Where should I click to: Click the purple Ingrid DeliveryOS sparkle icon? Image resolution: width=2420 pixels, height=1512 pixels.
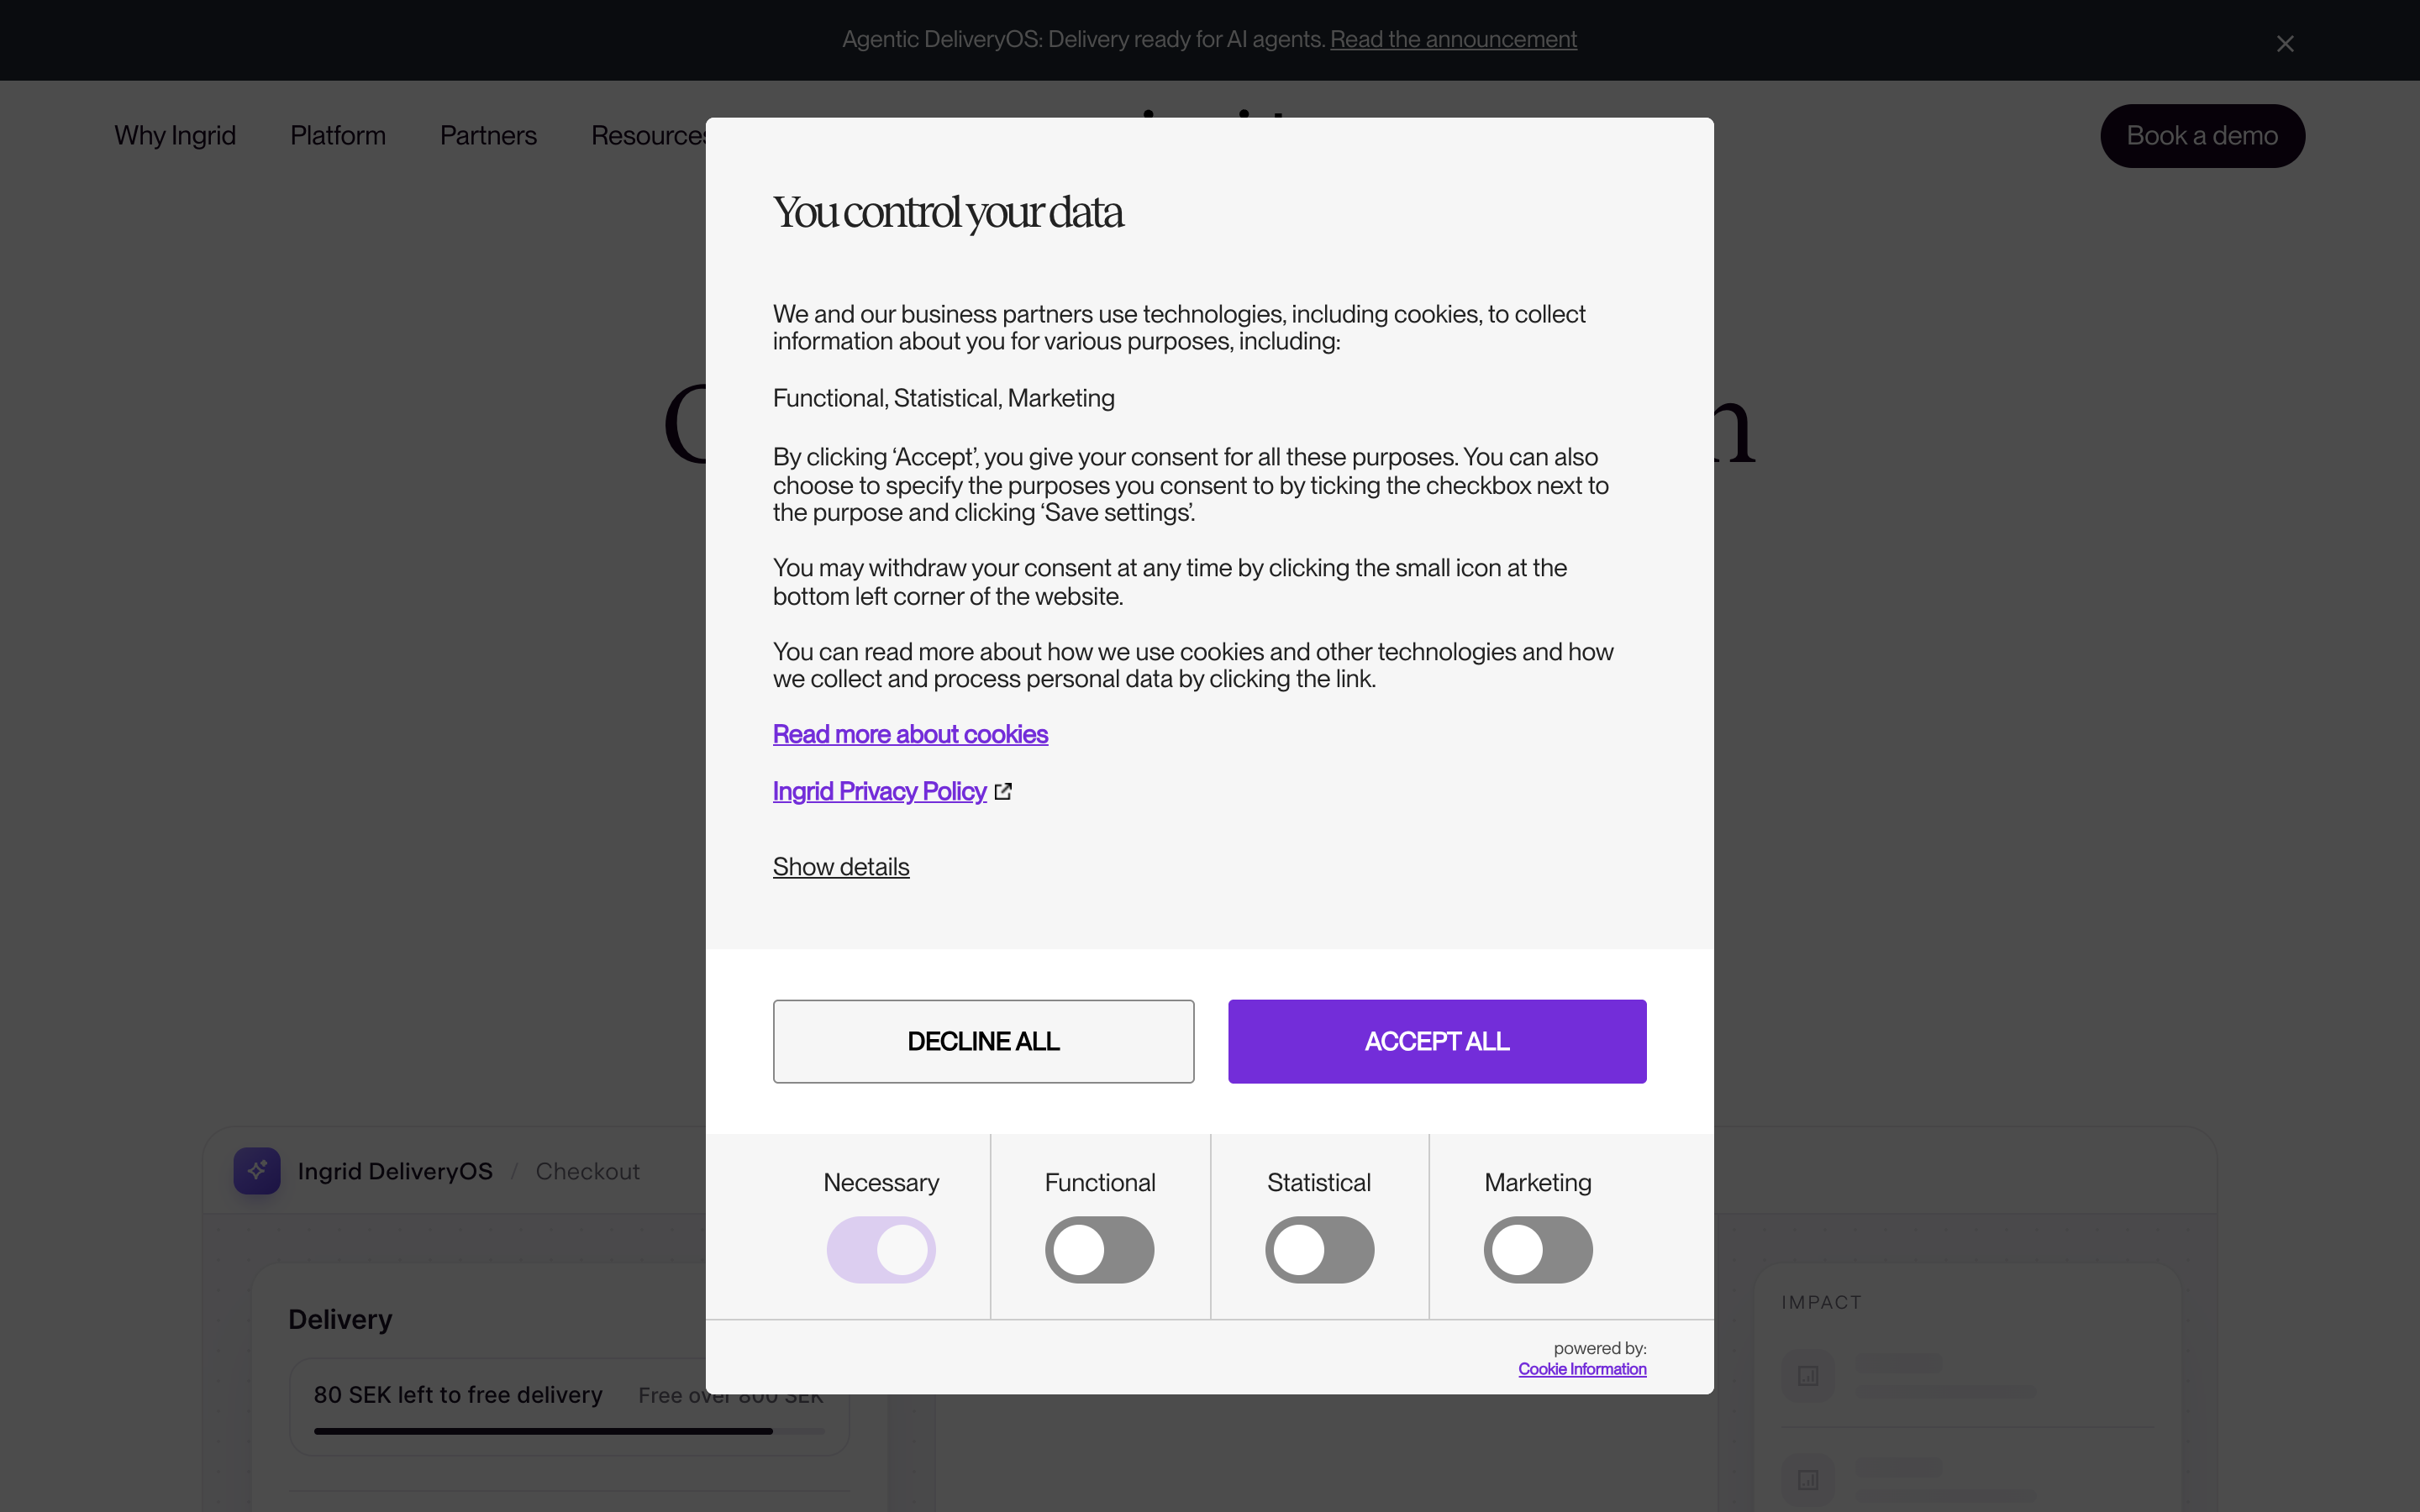[x=257, y=1170]
